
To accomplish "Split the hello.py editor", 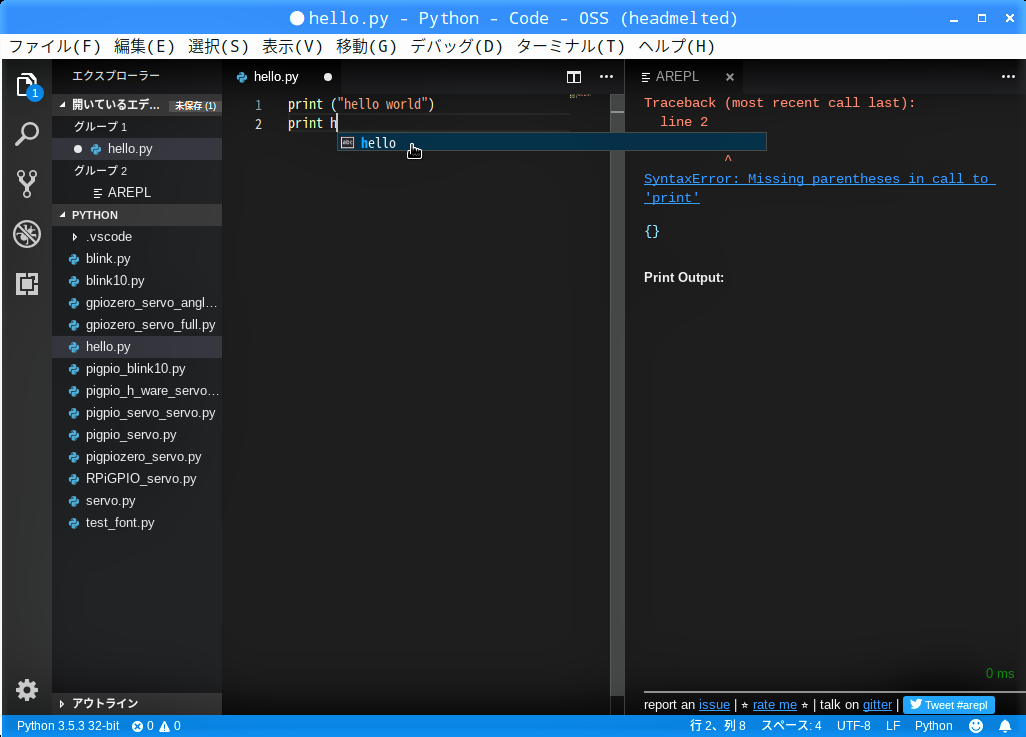I will 574,77.
